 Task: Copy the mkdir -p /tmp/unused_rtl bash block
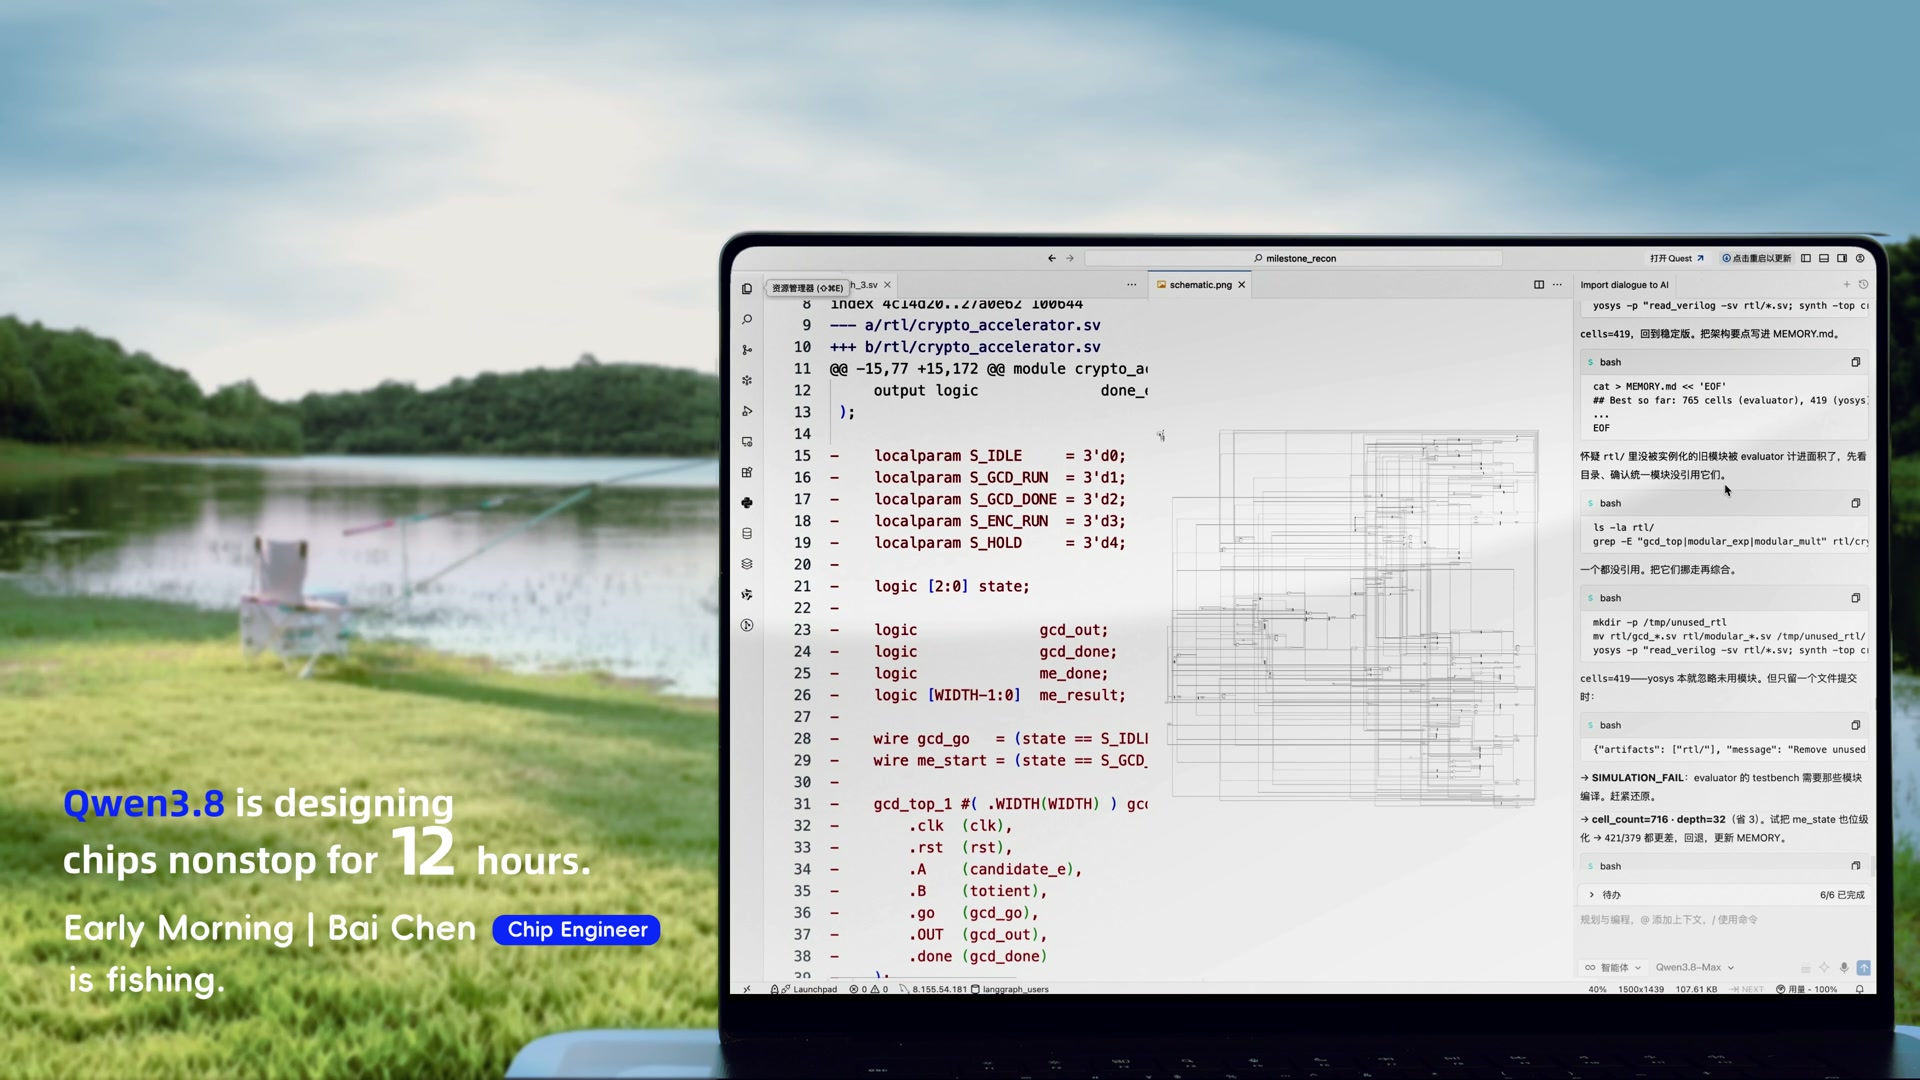tap(1856, 598)
